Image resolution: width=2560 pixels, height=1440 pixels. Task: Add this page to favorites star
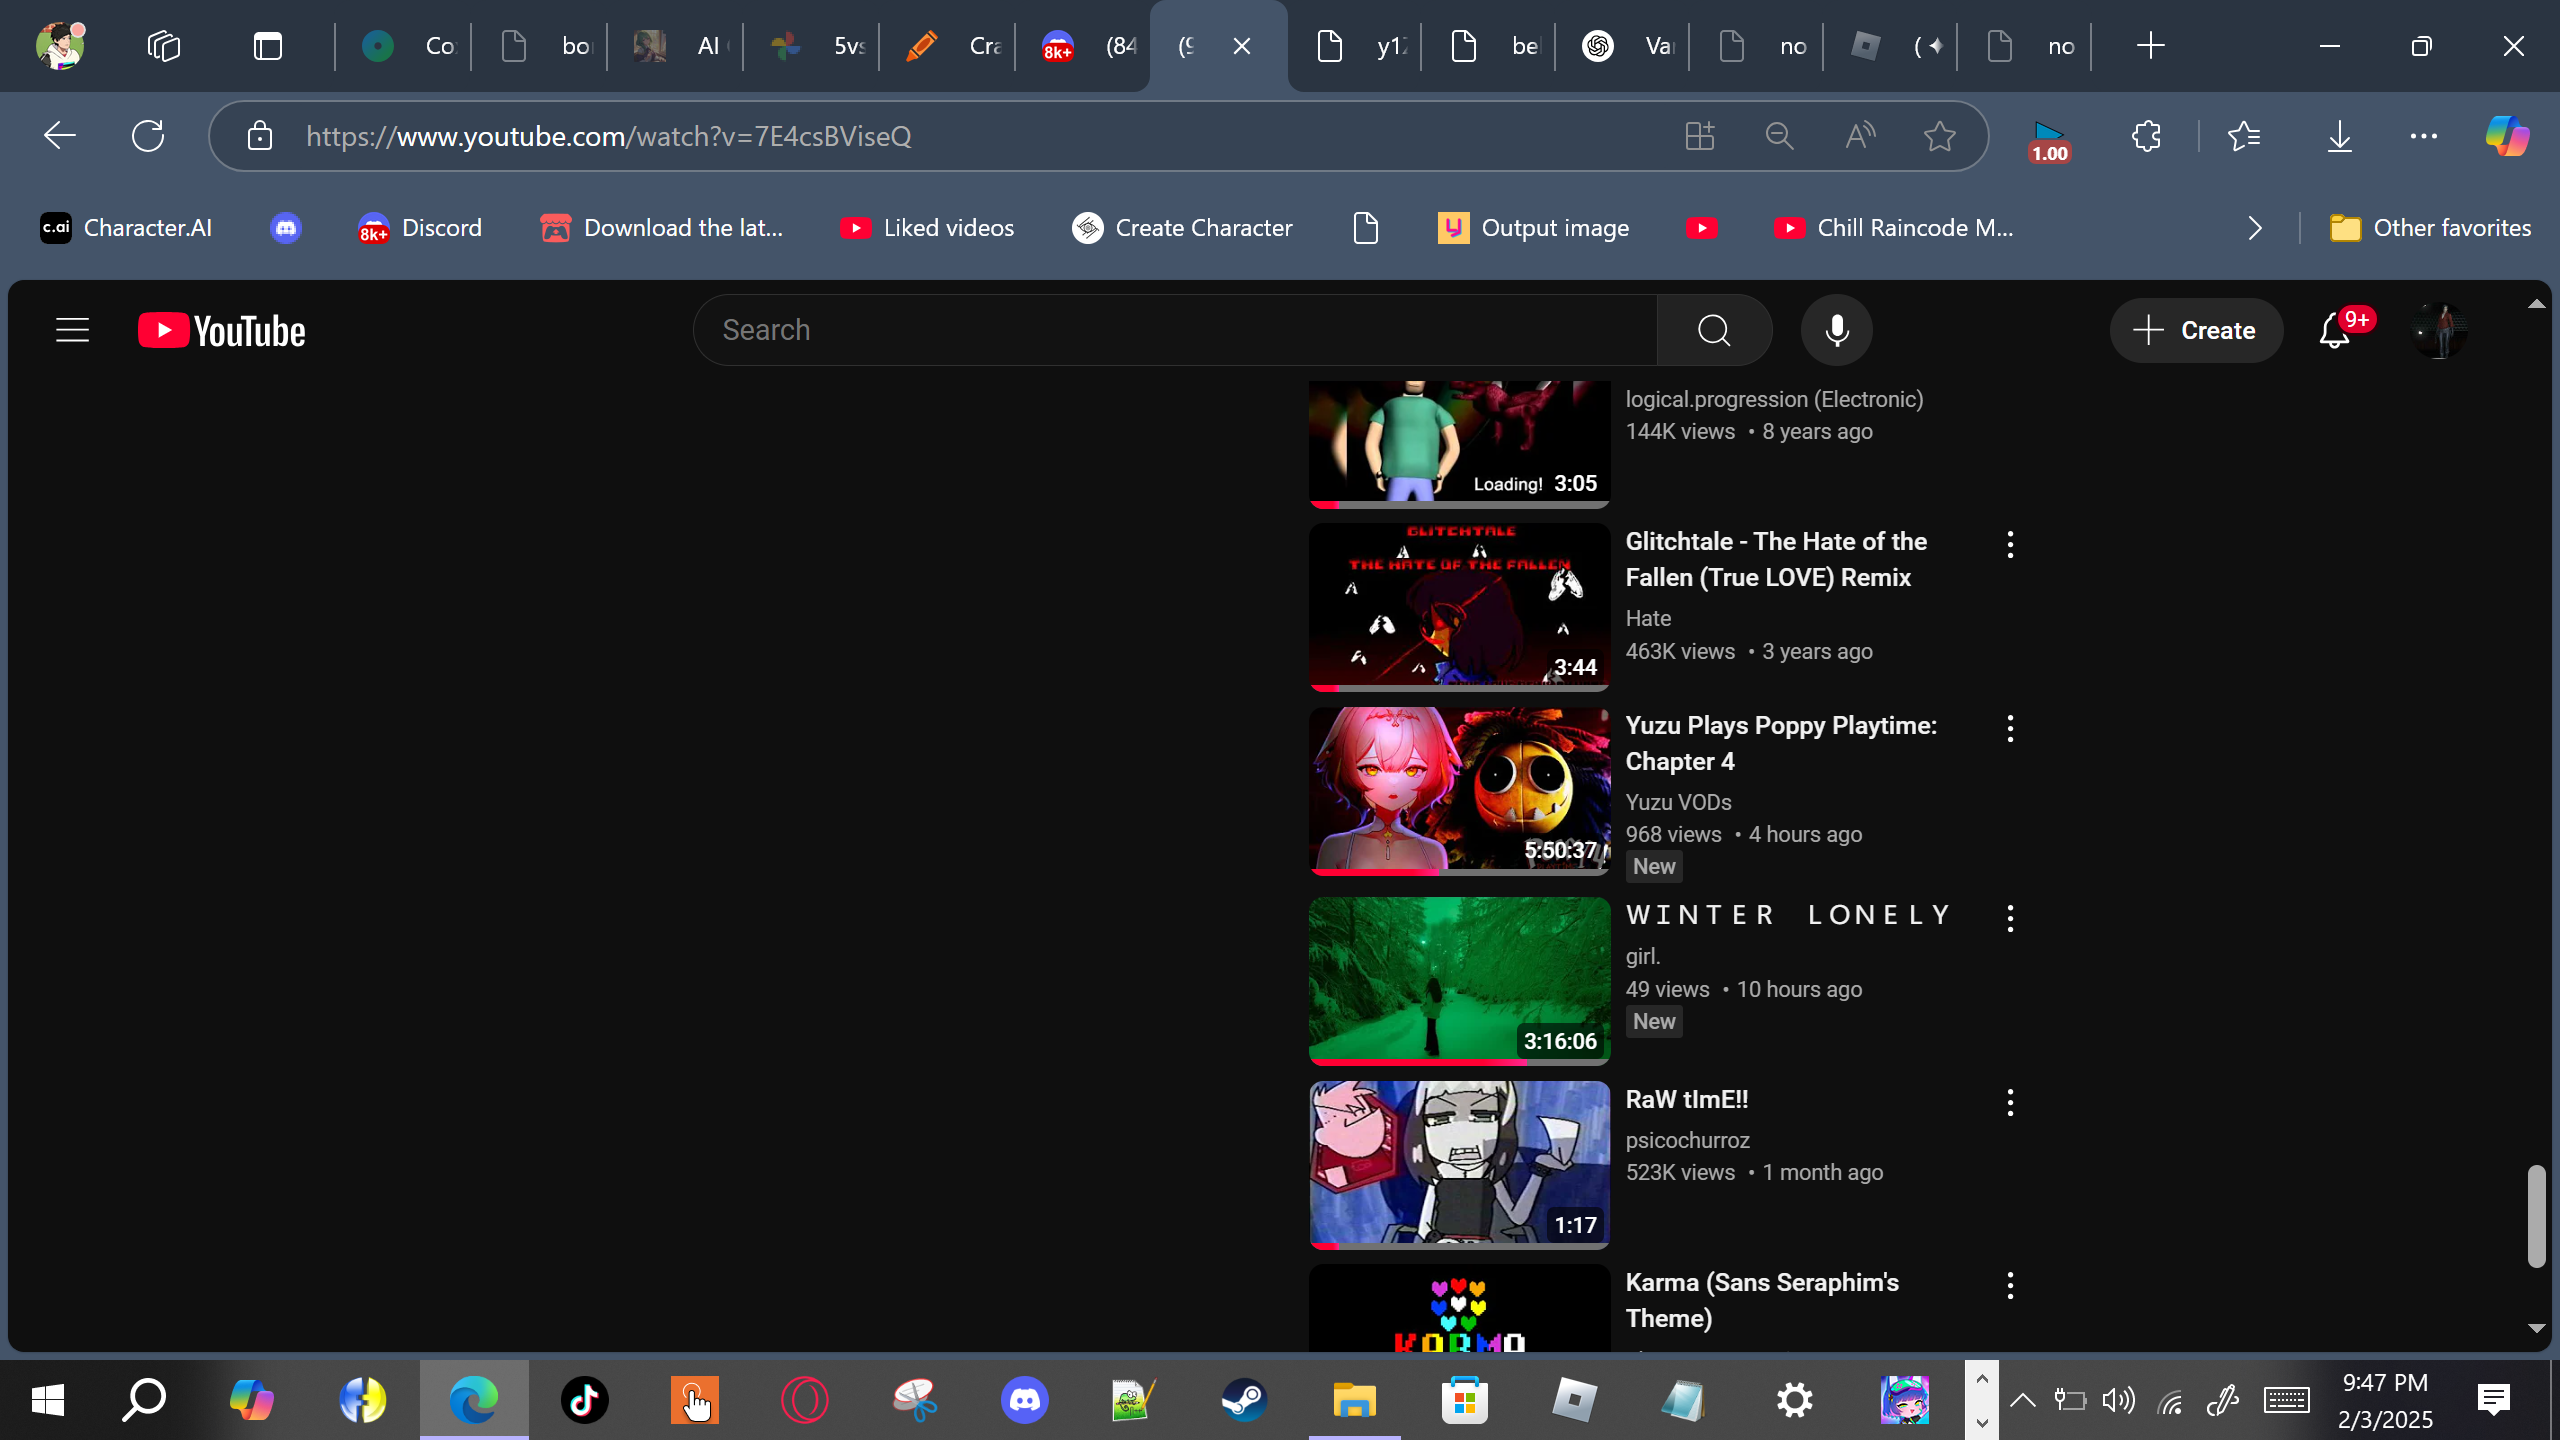1939,136
